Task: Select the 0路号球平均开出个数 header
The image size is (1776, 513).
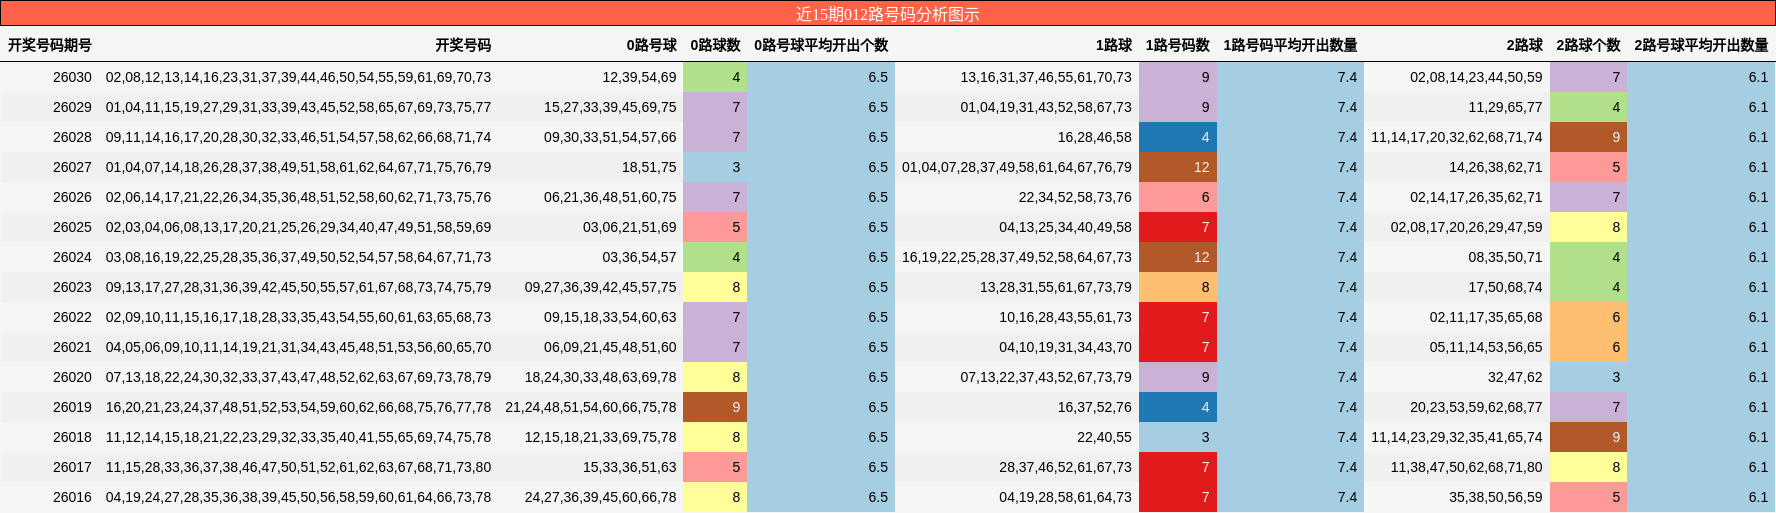Action: pos(821,45)
